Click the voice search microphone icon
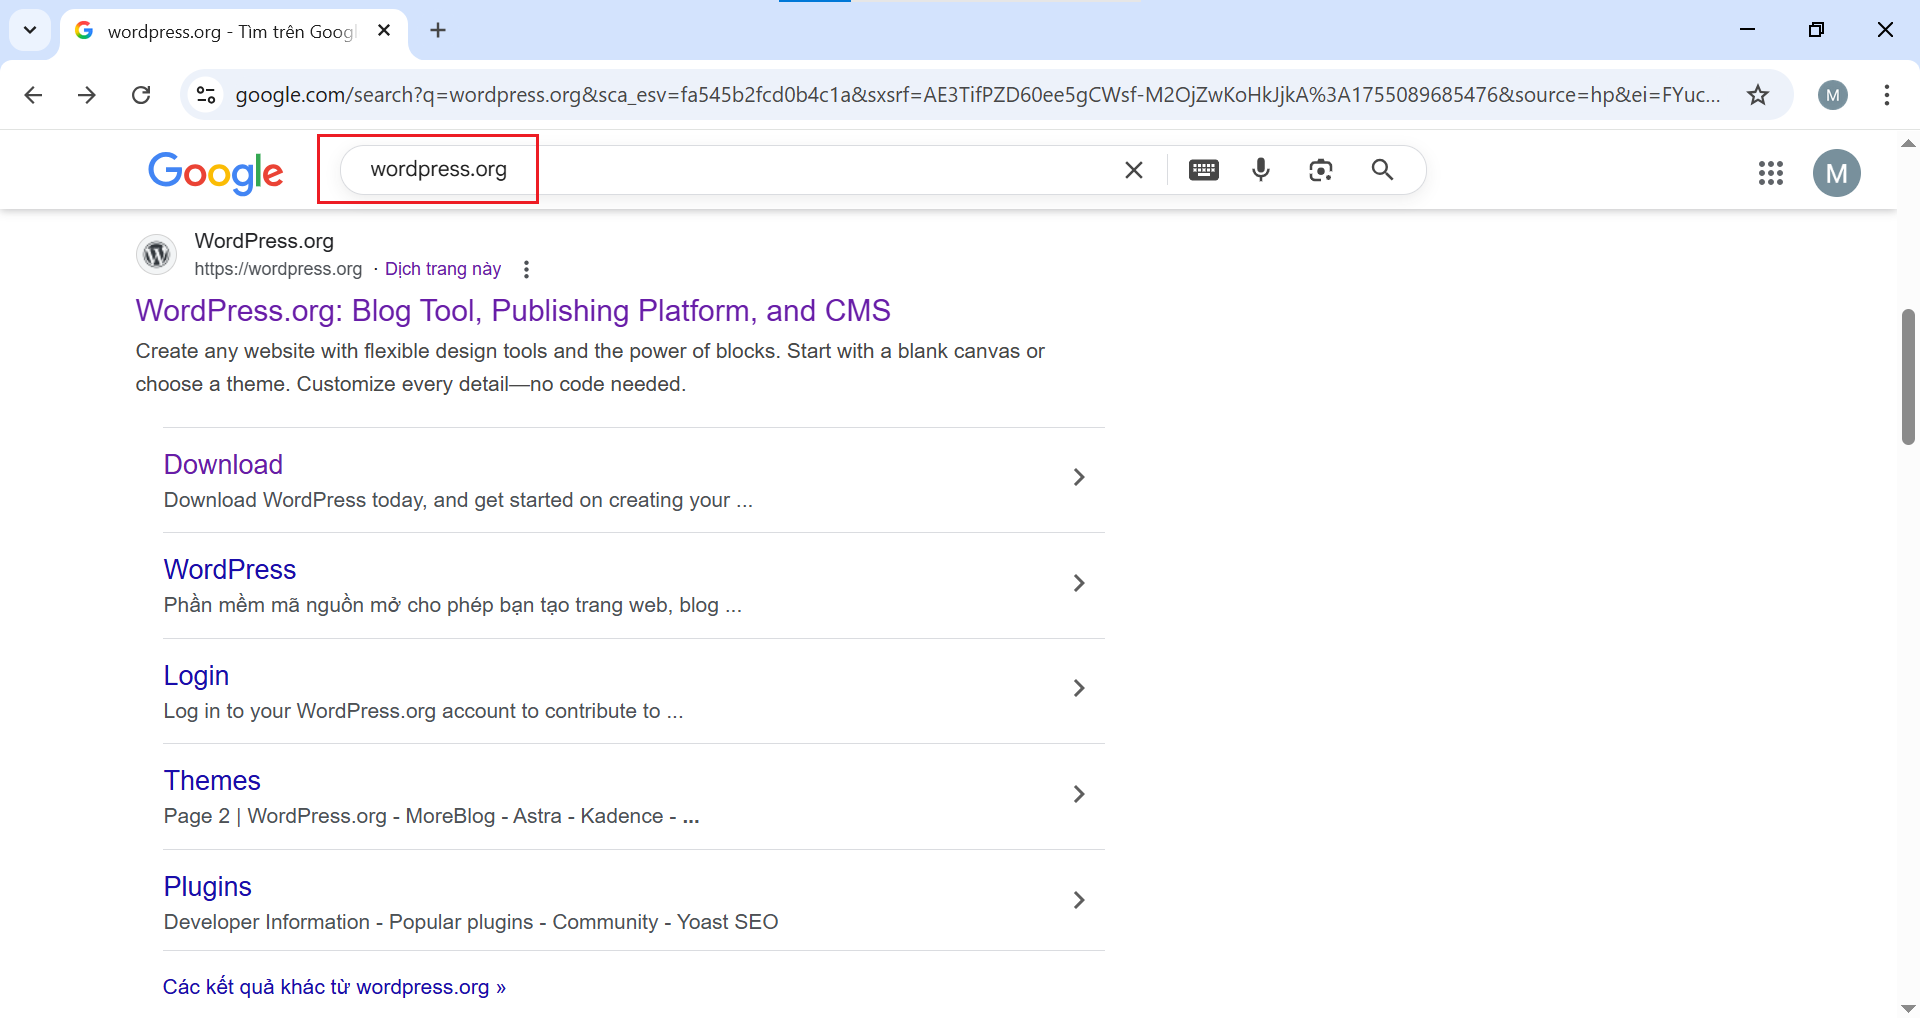Screen dimensions: 1920x1018 click(1261, 170)
